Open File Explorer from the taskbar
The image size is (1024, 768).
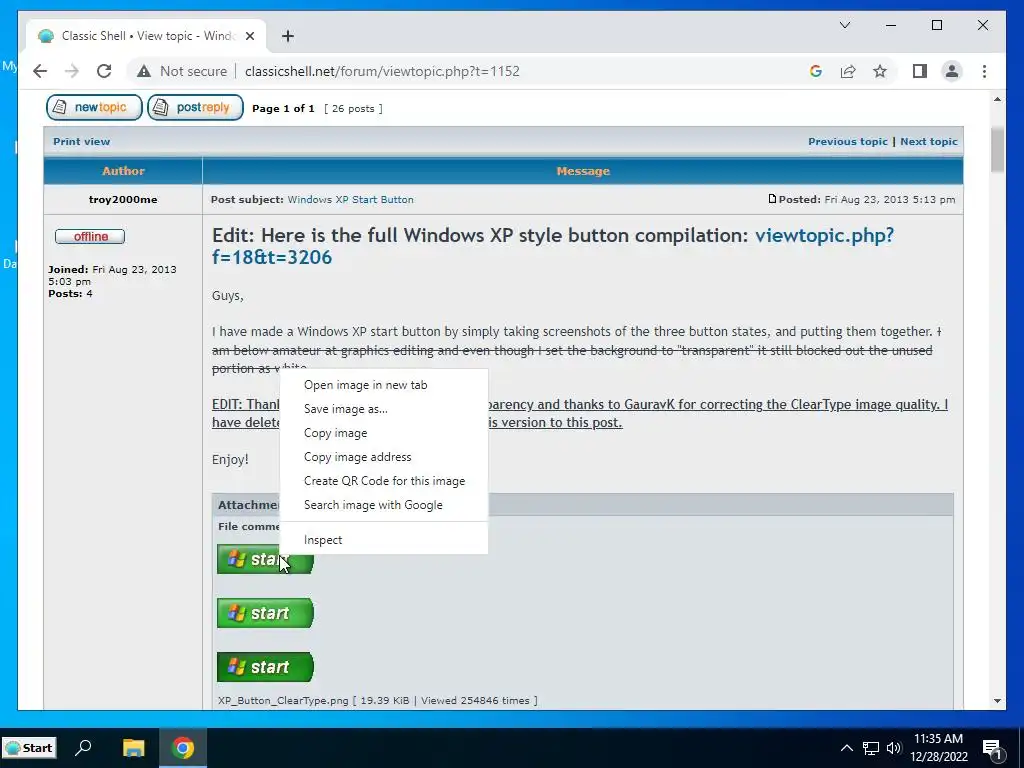point(133,748)
